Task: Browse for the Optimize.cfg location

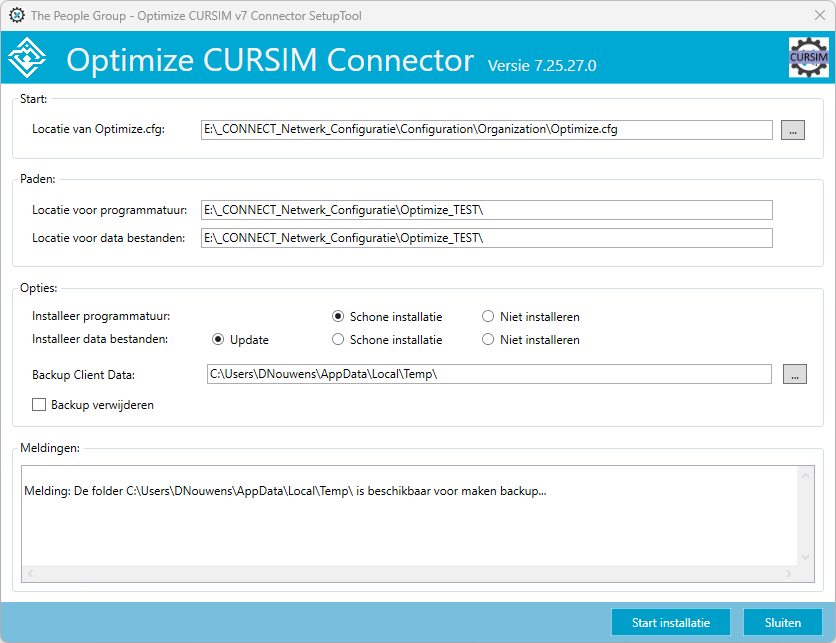Action: [x=793, y=130]
